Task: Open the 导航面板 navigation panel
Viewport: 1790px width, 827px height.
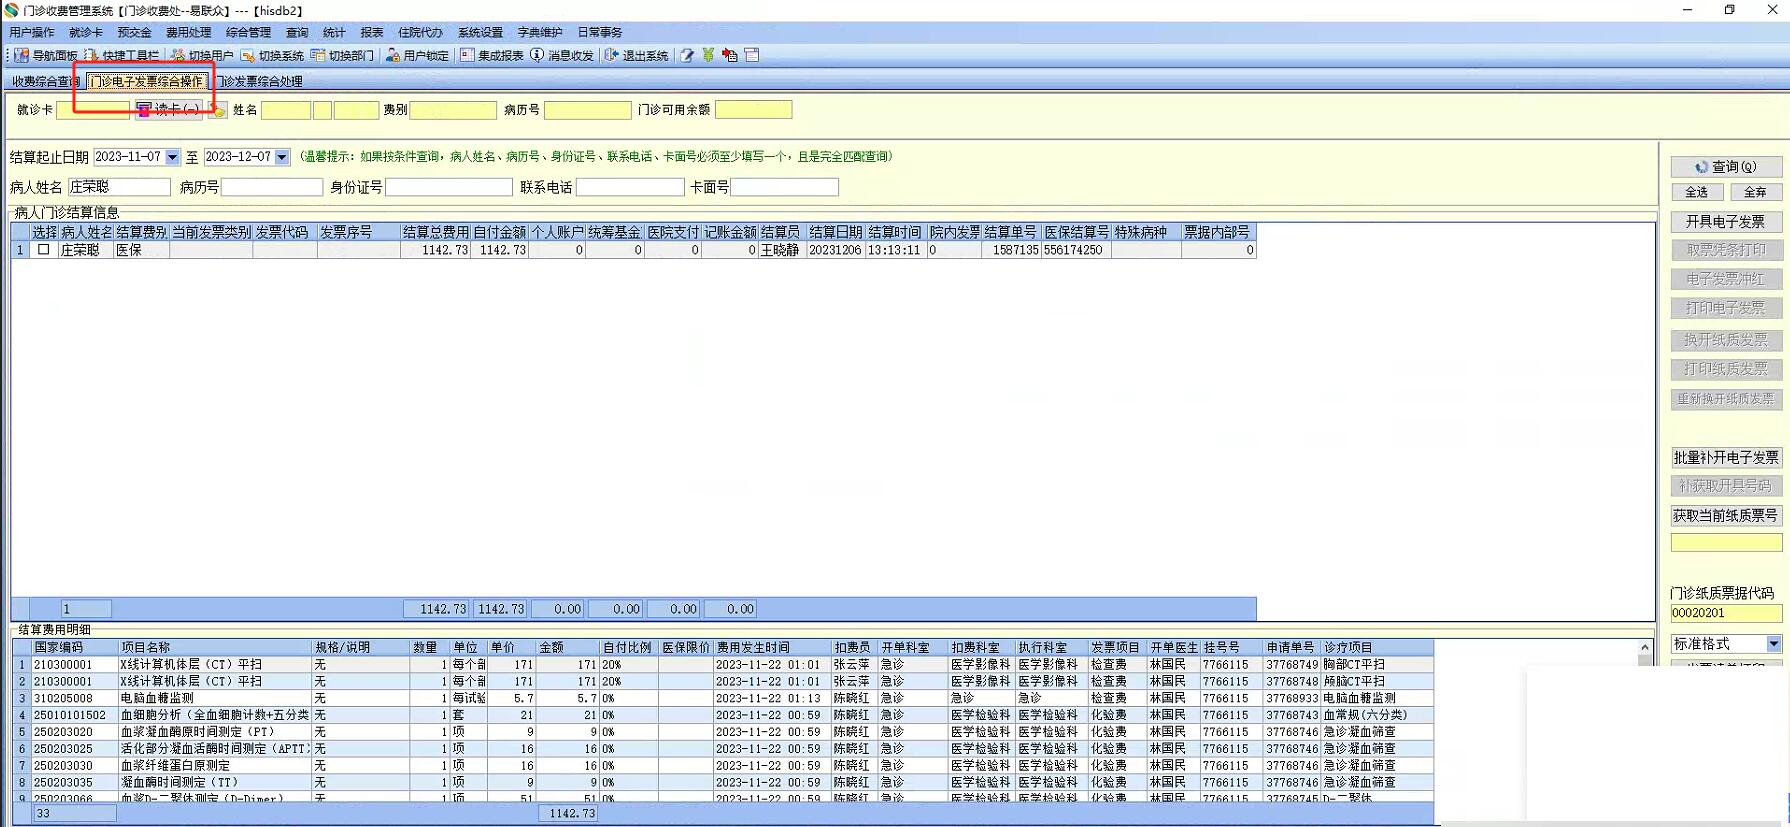Action: click(x=46, y=55)
